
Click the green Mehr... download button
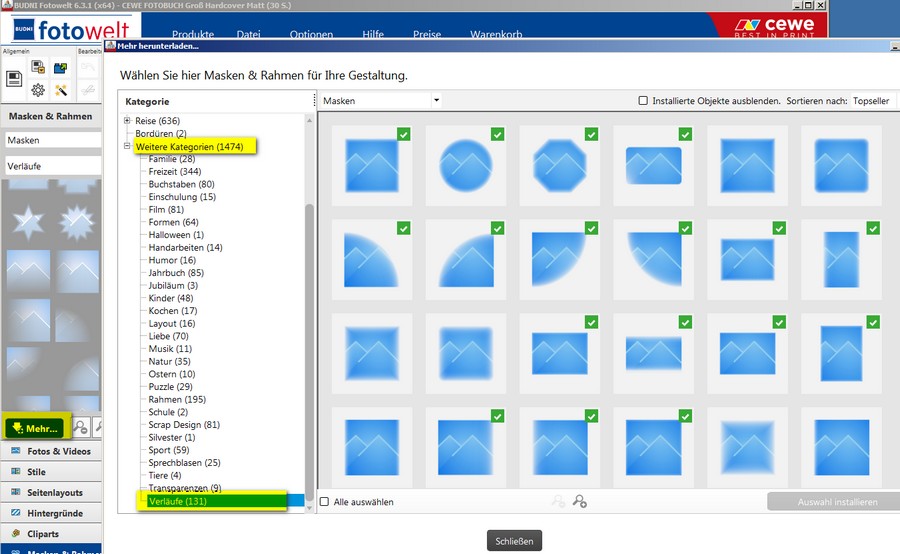[34, 428]
